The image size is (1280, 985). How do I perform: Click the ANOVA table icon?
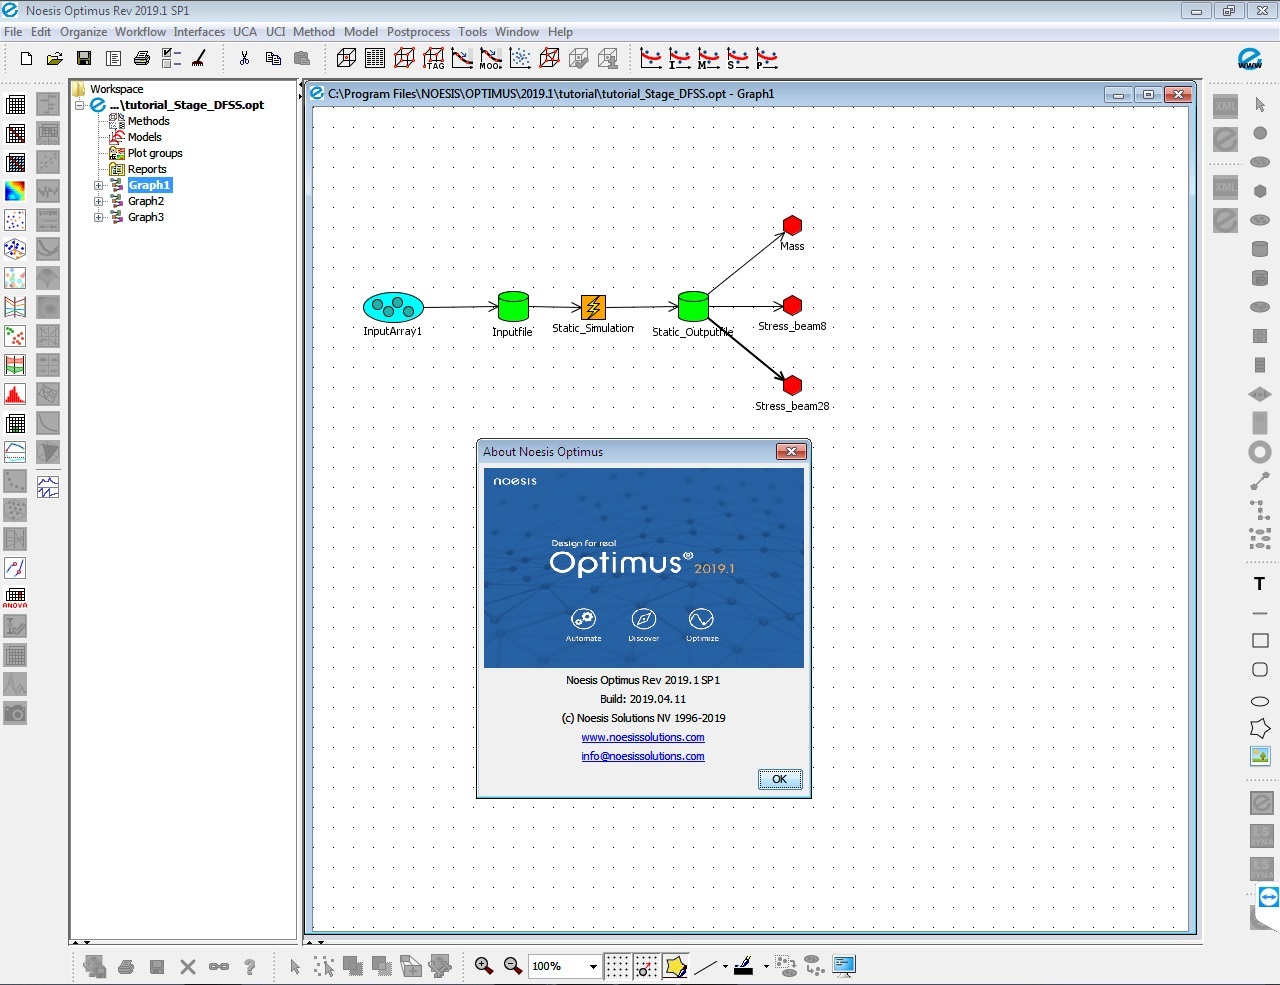(x=15, y=598)
